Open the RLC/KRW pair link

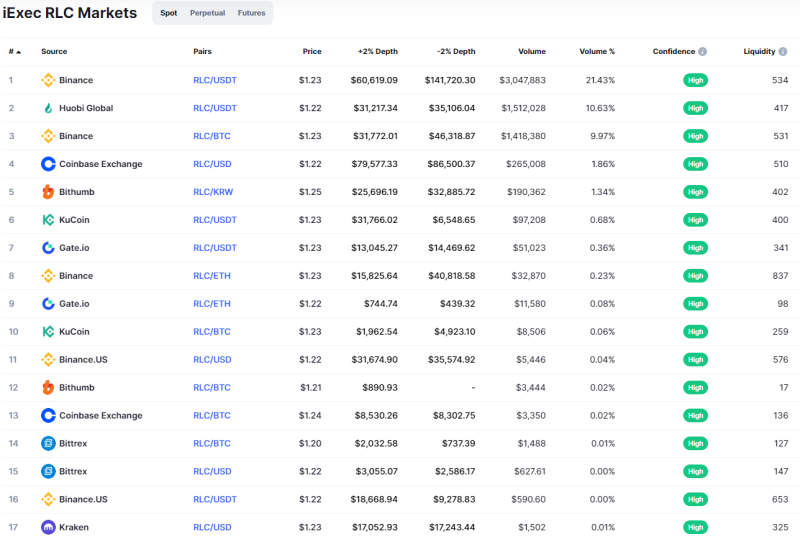tap(213, 192)
